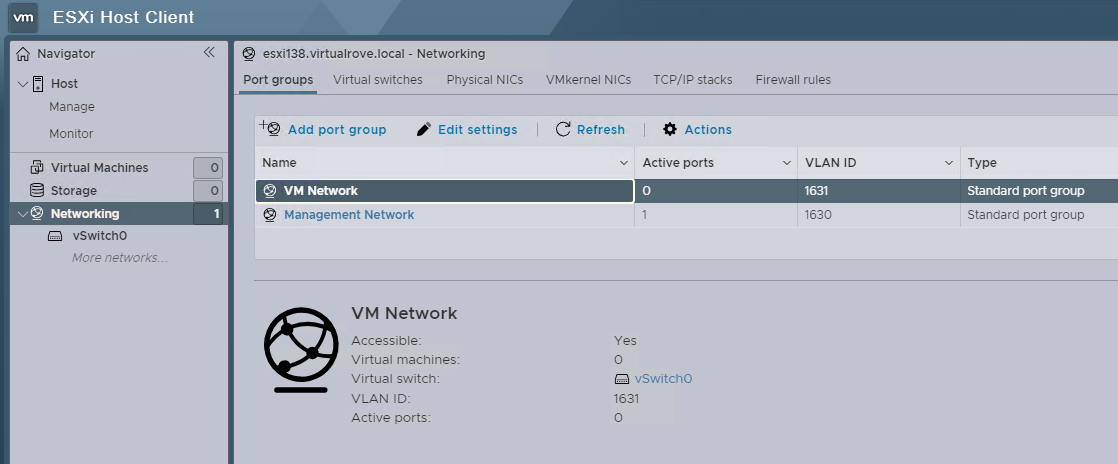This screenshot has height=464, width=1118.
Task: Open the VLAN ID column dropdown arrow
Action: [949, 163]
